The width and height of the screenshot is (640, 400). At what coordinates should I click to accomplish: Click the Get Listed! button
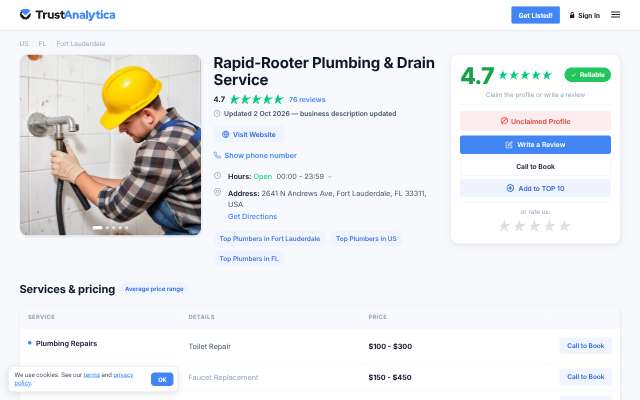coord(535,15)
